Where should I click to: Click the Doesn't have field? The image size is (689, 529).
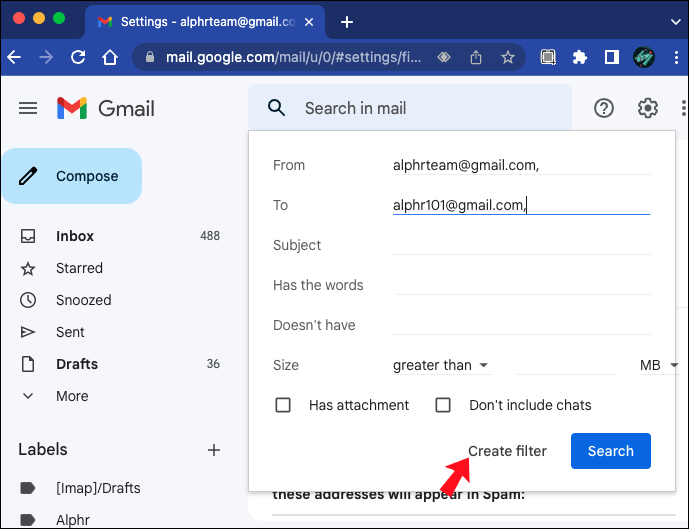[x=522, y=325]
